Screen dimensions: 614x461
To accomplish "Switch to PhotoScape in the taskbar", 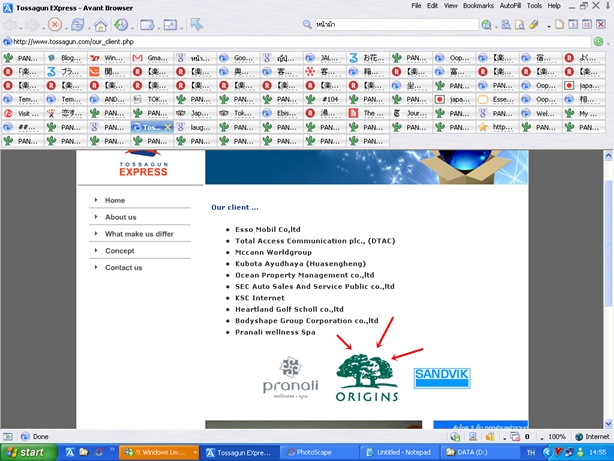I will pyautogui.click(x=319, y=452).
